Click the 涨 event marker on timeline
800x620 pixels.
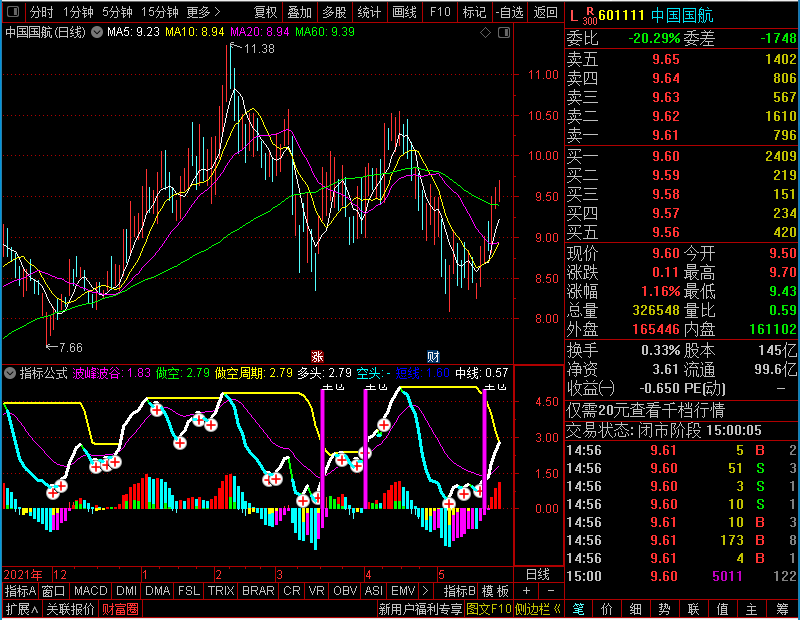317,356
